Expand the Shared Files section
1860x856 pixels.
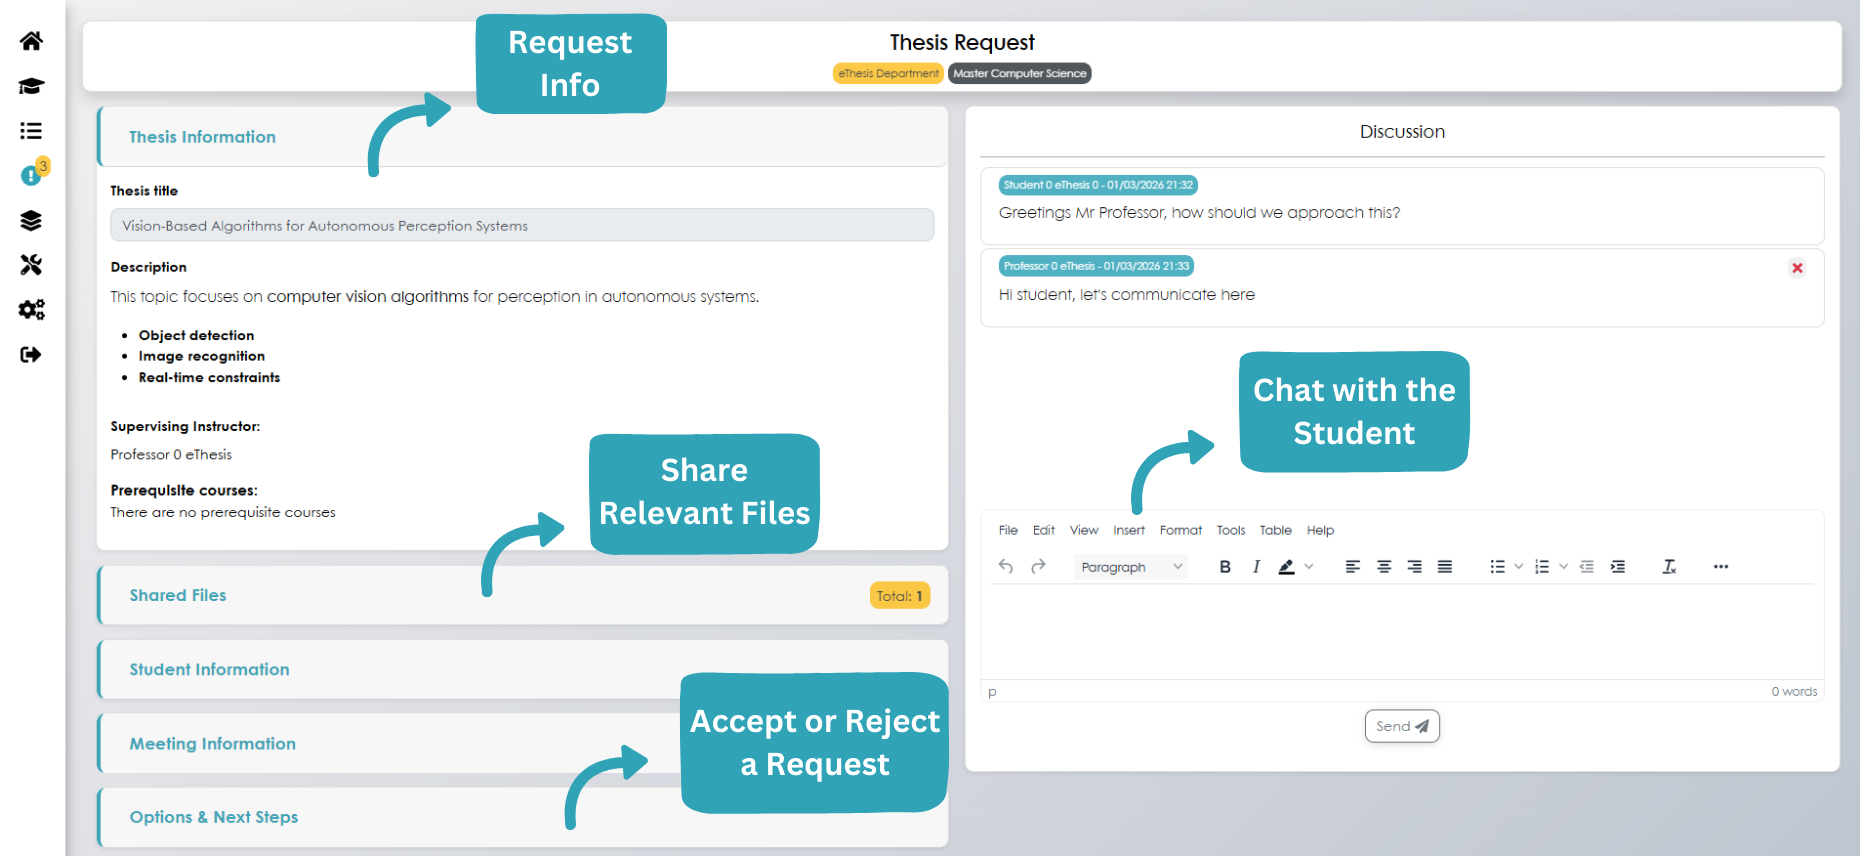(x=178, y=595)
